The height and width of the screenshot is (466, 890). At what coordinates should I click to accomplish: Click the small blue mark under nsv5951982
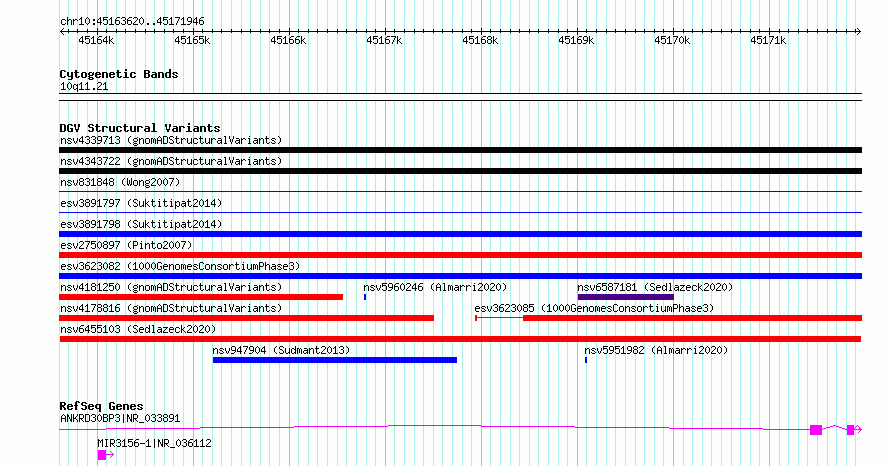(x=586, y=360)
